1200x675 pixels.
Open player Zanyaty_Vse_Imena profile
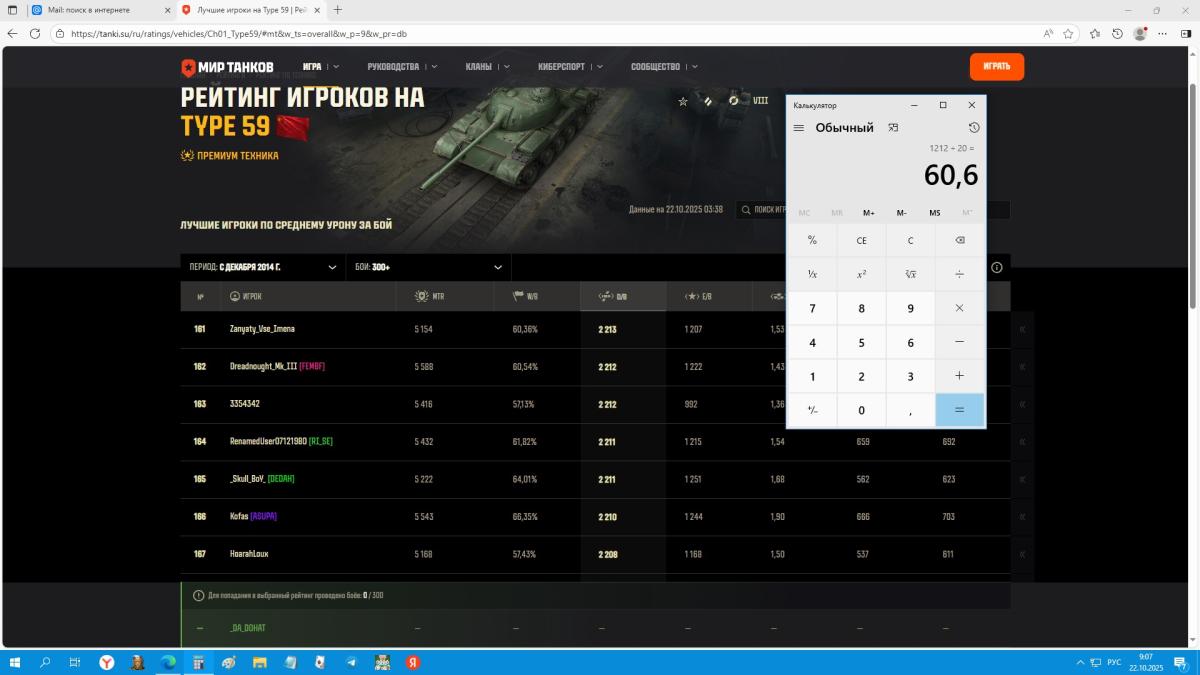point(262,329)
